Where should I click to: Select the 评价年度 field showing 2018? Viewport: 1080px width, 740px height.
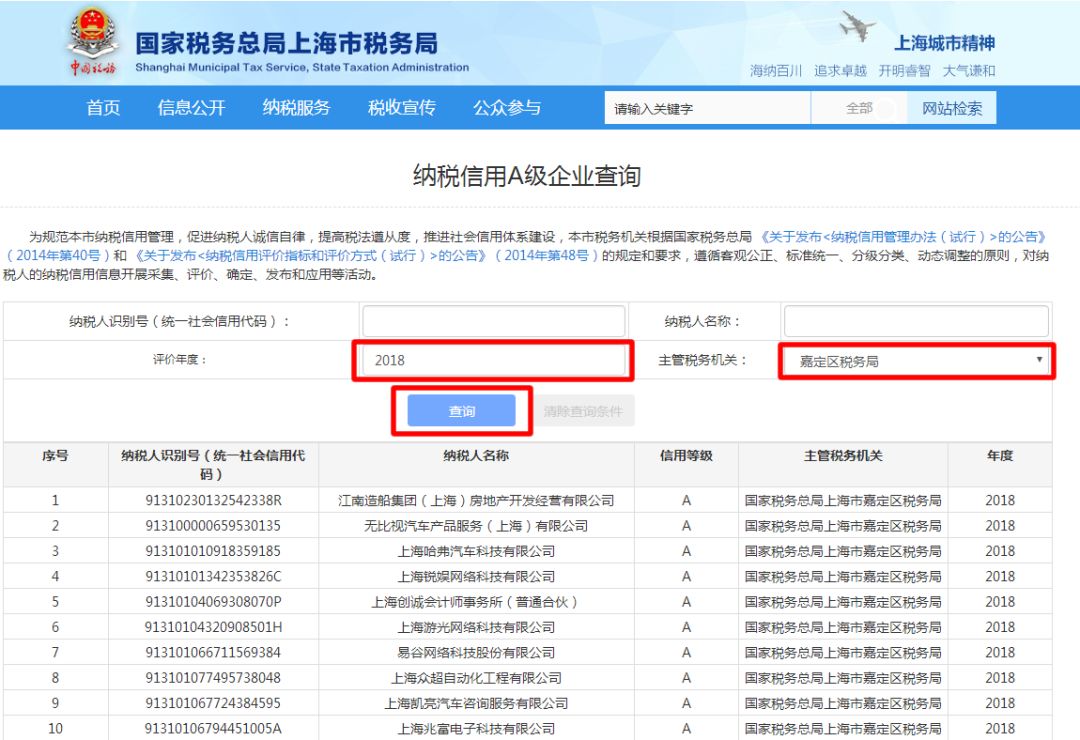coord(493,360)
